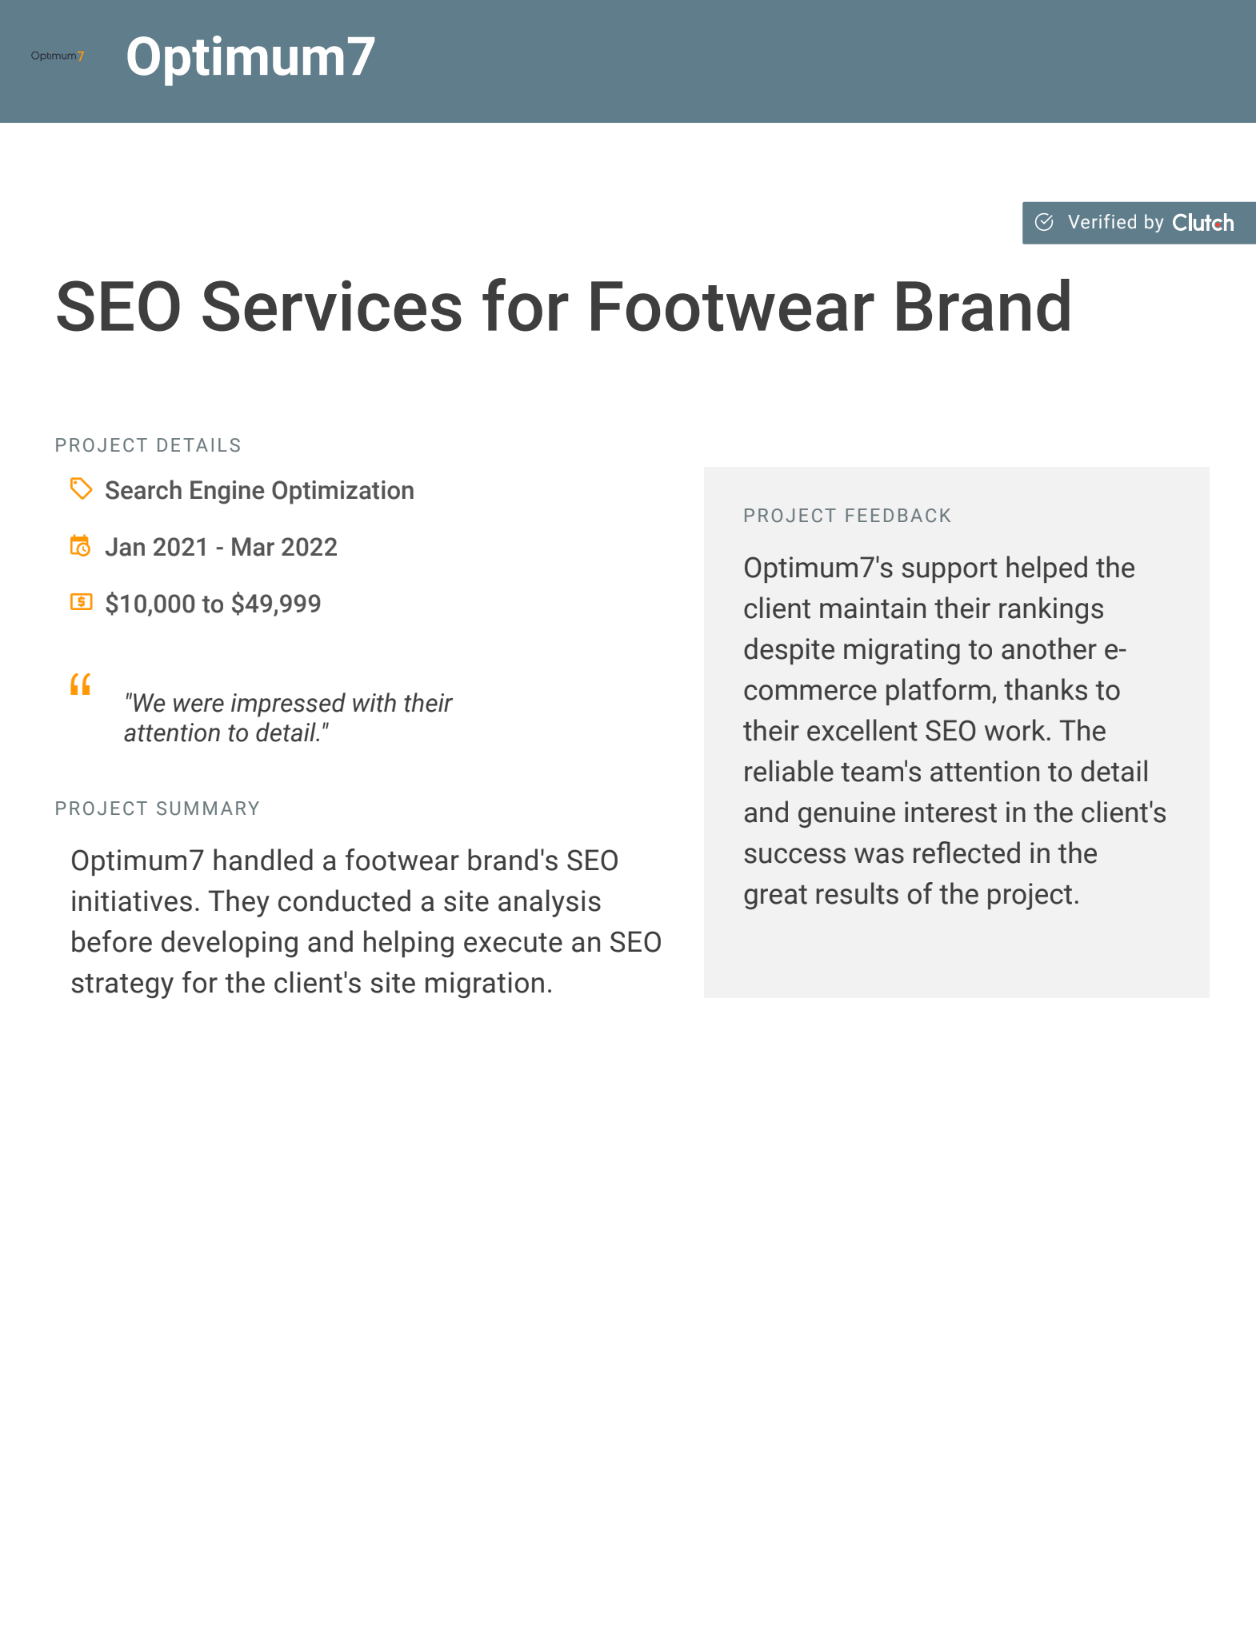Click the PROJECT SUMMARY section heading
Image resolution: width=1256 pixels, height=1644 pixels.
coord(157,808)
